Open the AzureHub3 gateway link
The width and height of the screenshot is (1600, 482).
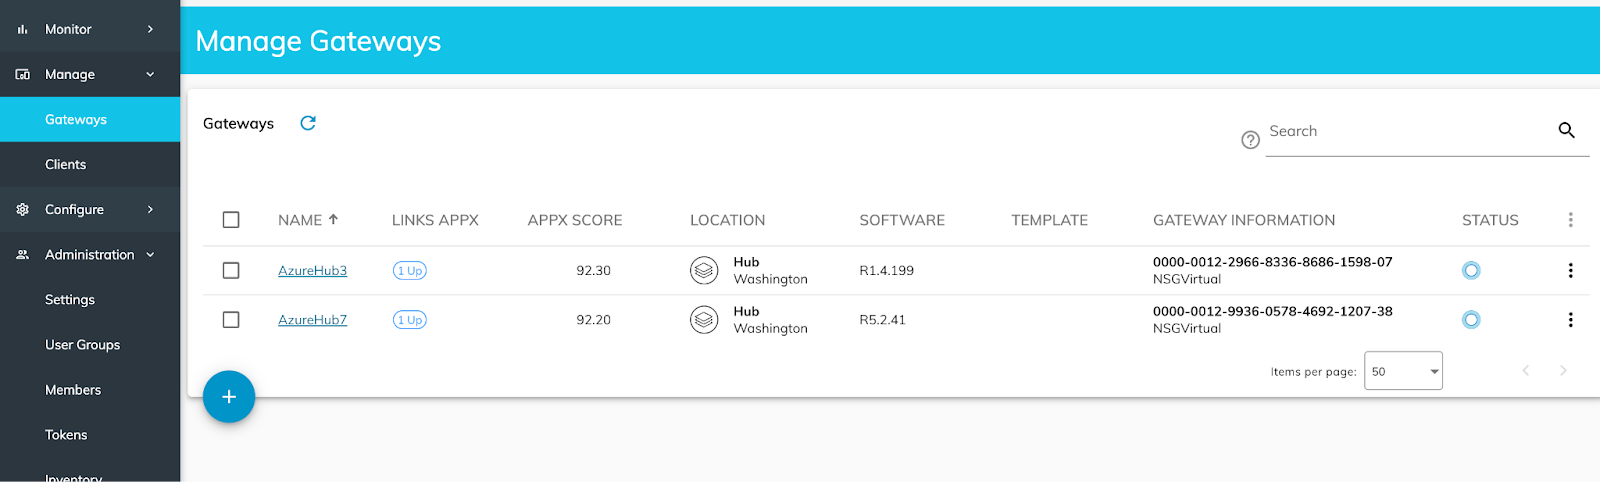tap(312, 270)
